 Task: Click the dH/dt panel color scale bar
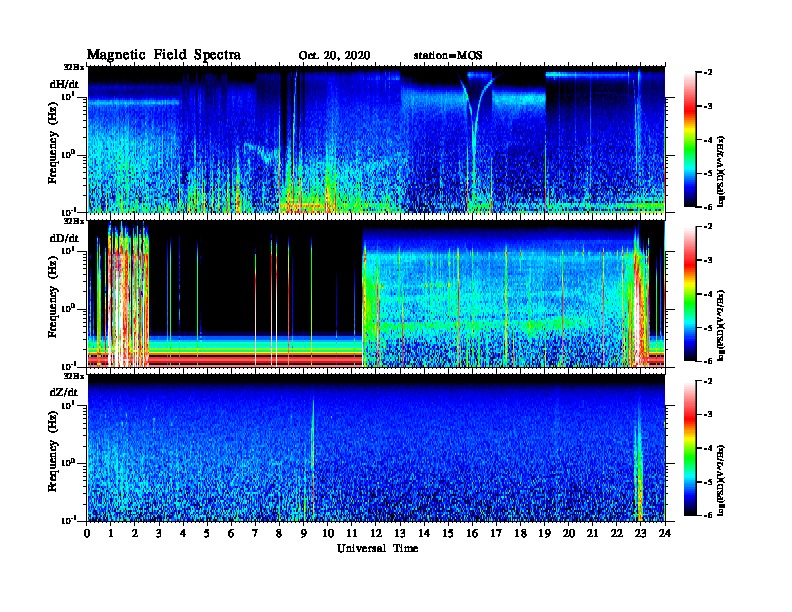tap(690, 139)
